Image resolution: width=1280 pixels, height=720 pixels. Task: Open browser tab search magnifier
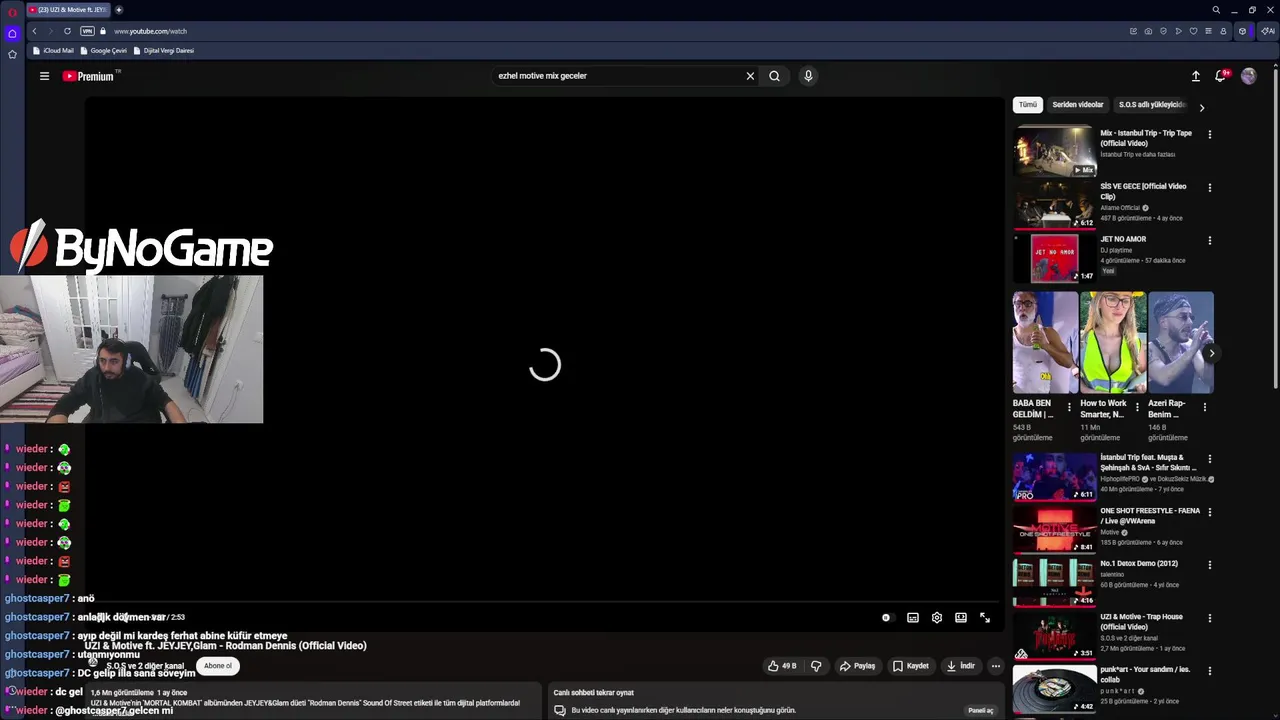(x=1216, y=10)
